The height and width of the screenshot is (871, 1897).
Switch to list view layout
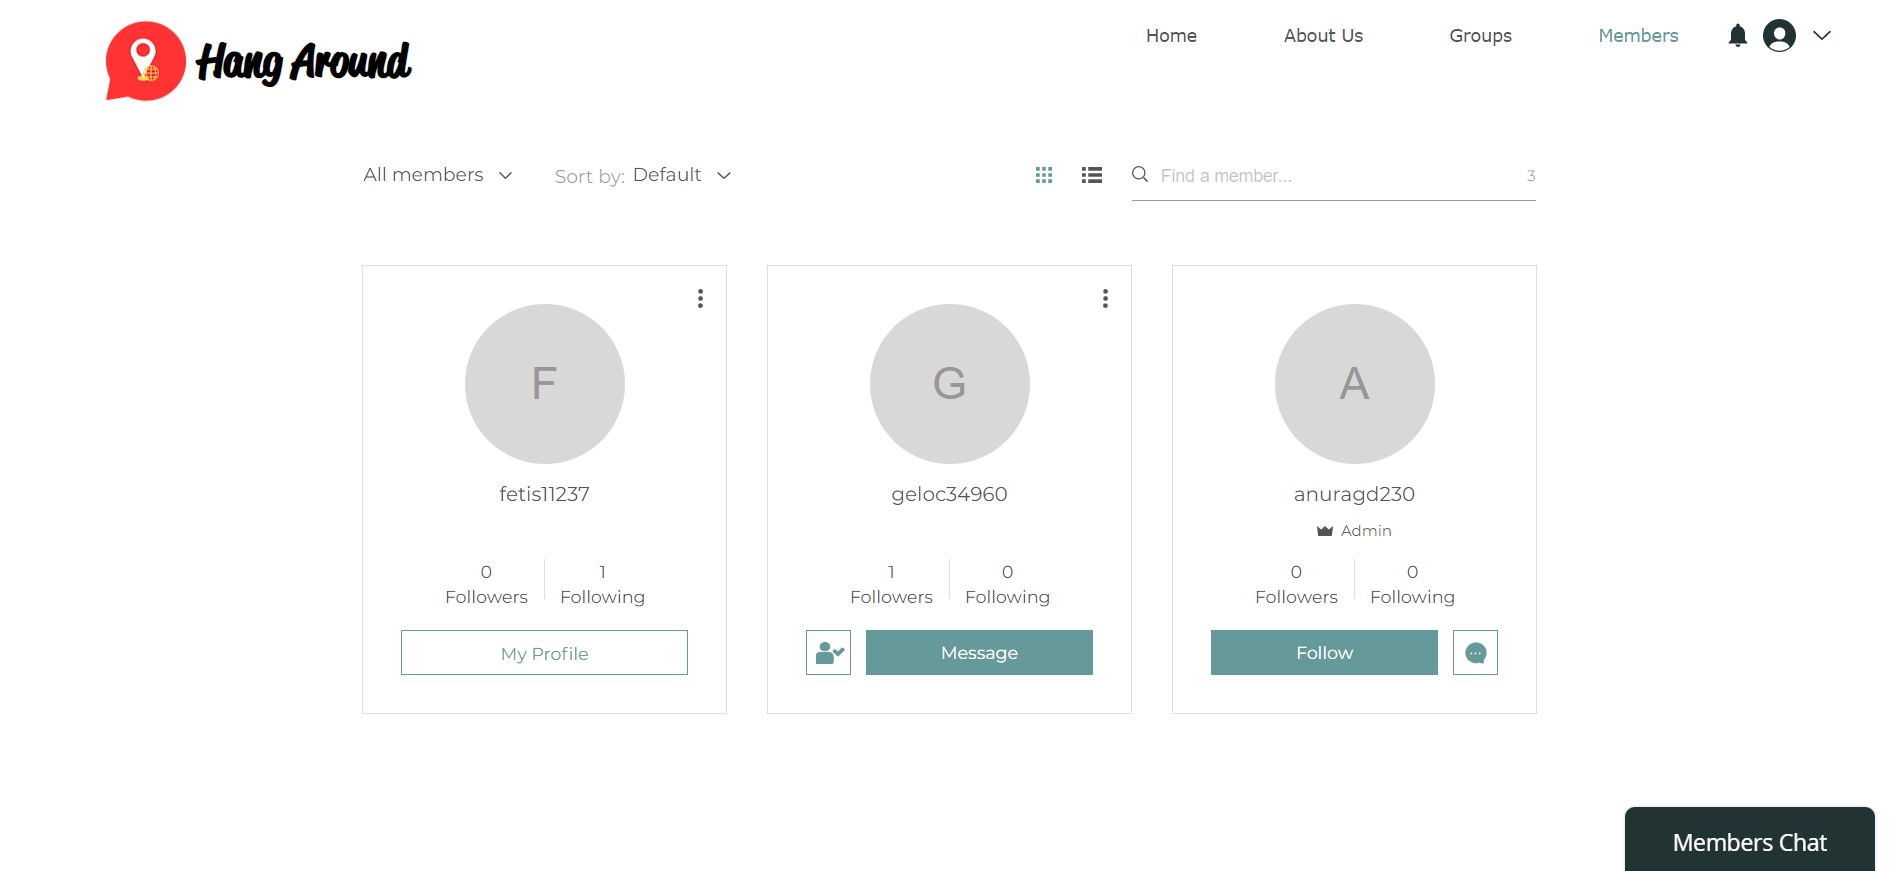1092,175
